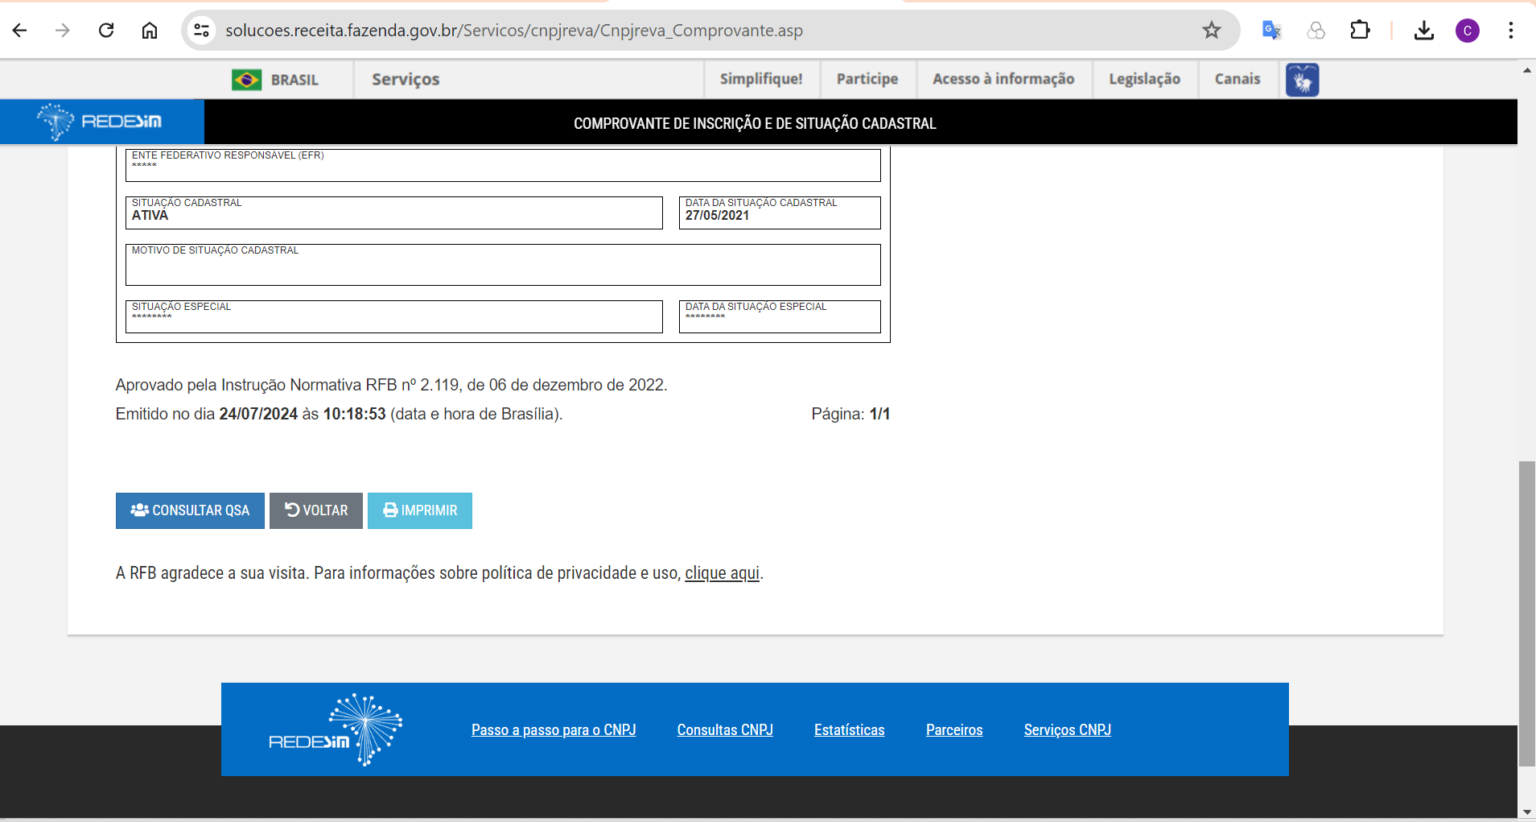Follow the 'clique aqui' privacy link
This screenshot has width=1536, height=822.
(722, 573)
